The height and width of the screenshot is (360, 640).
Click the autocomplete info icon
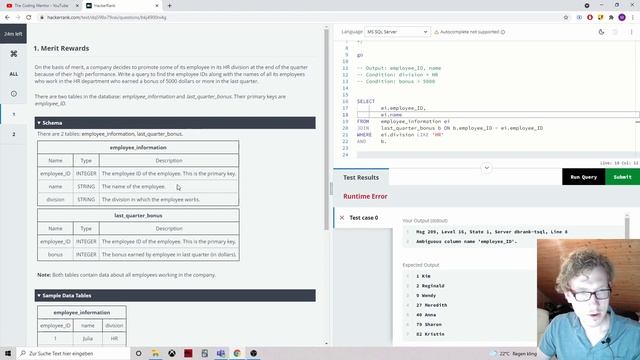(x=503, y=32)
